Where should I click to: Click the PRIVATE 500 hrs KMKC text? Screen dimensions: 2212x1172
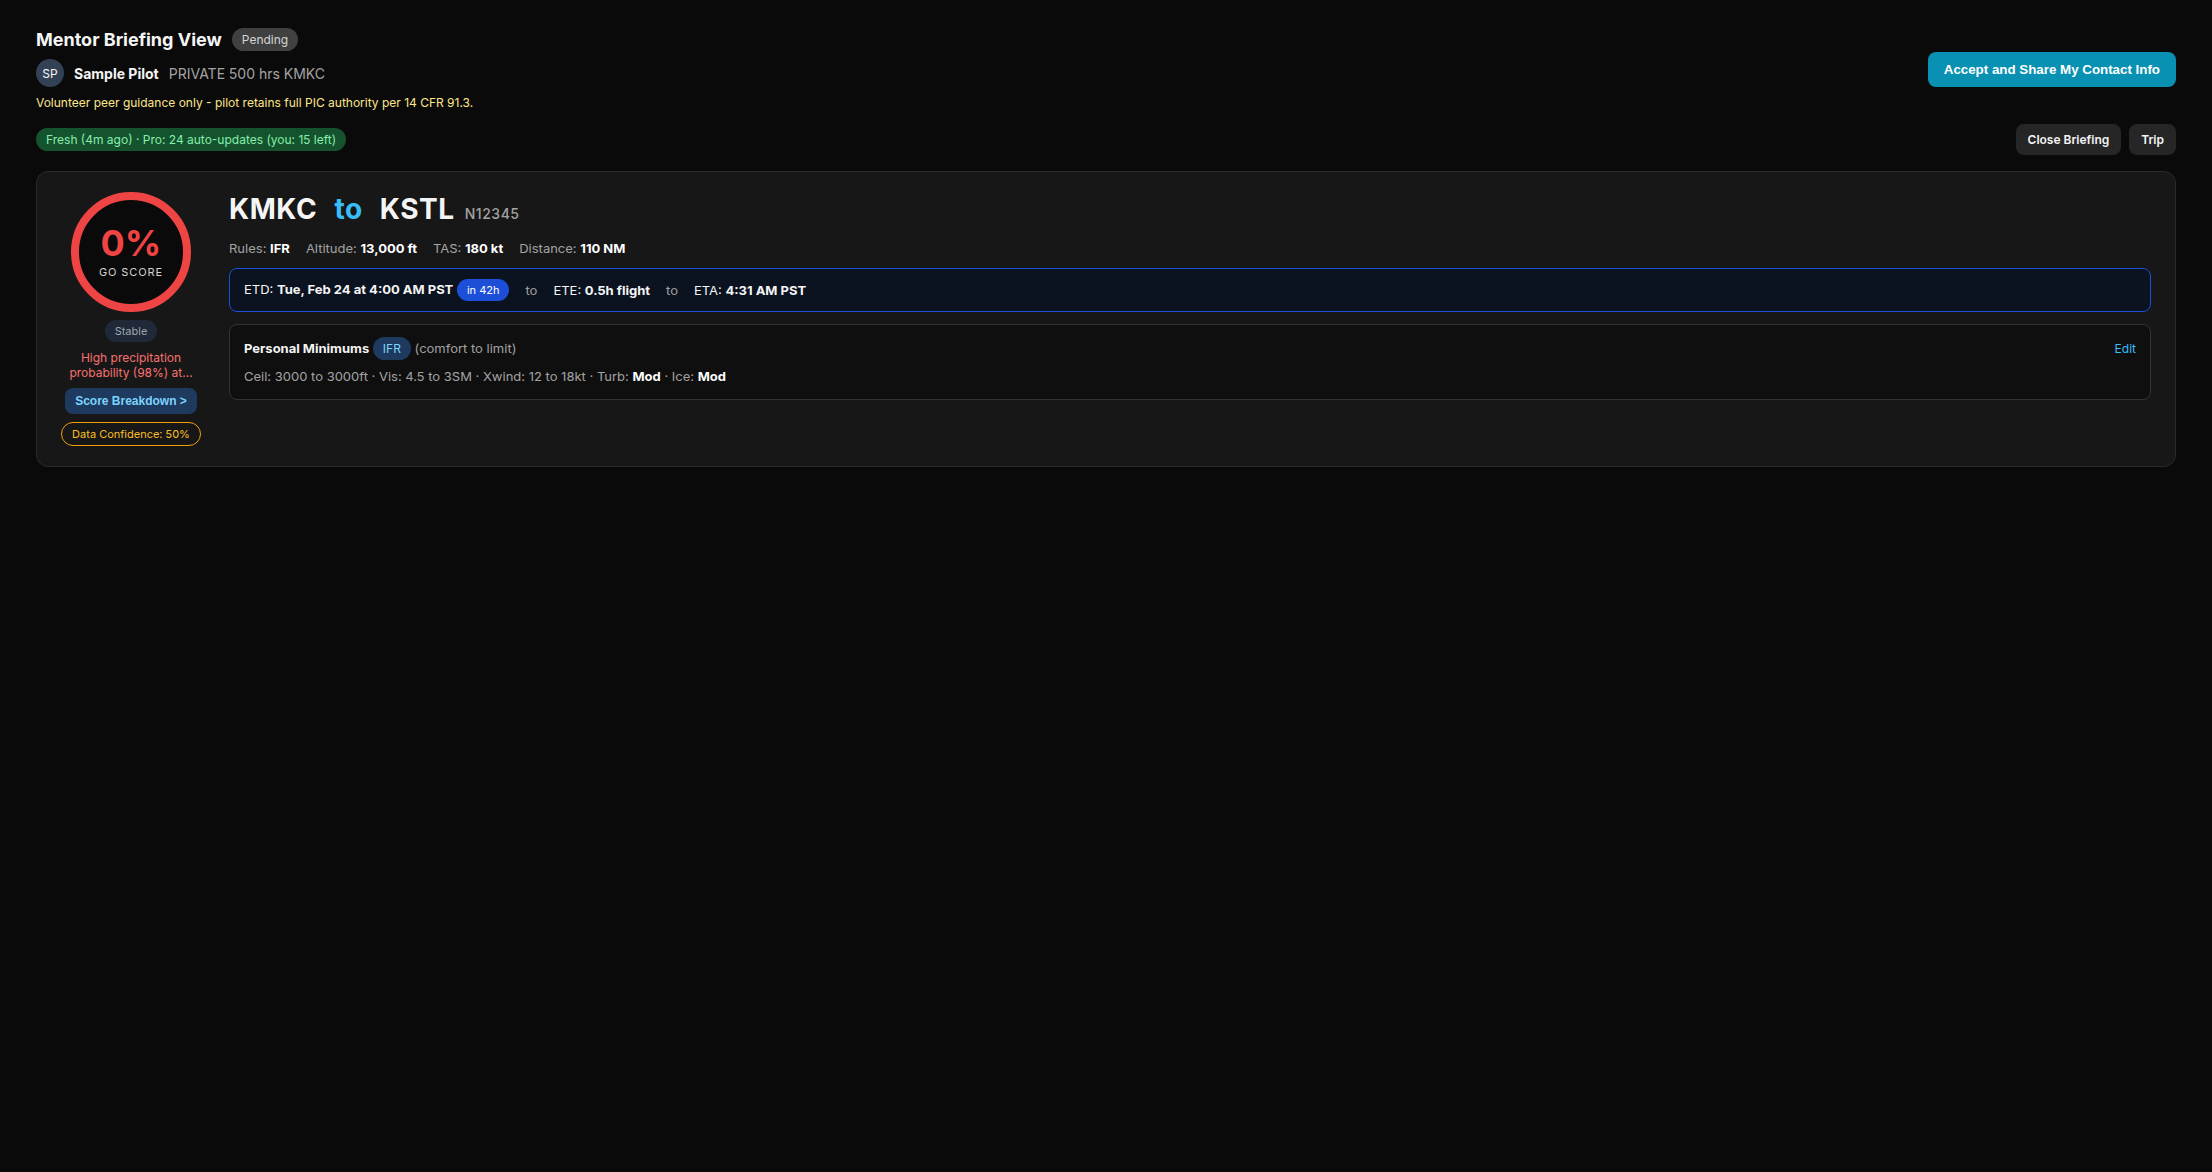[x=247, y=74]
